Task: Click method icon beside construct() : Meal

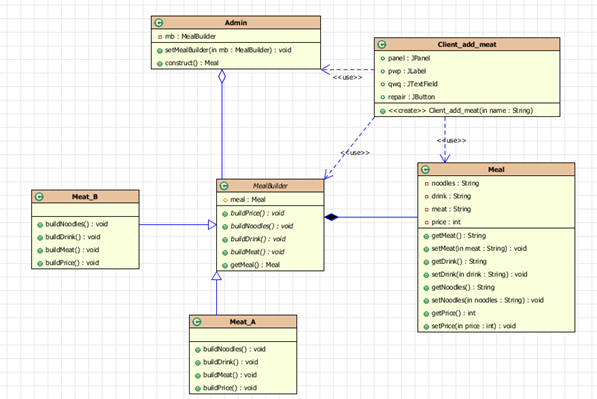Action: 160,64
